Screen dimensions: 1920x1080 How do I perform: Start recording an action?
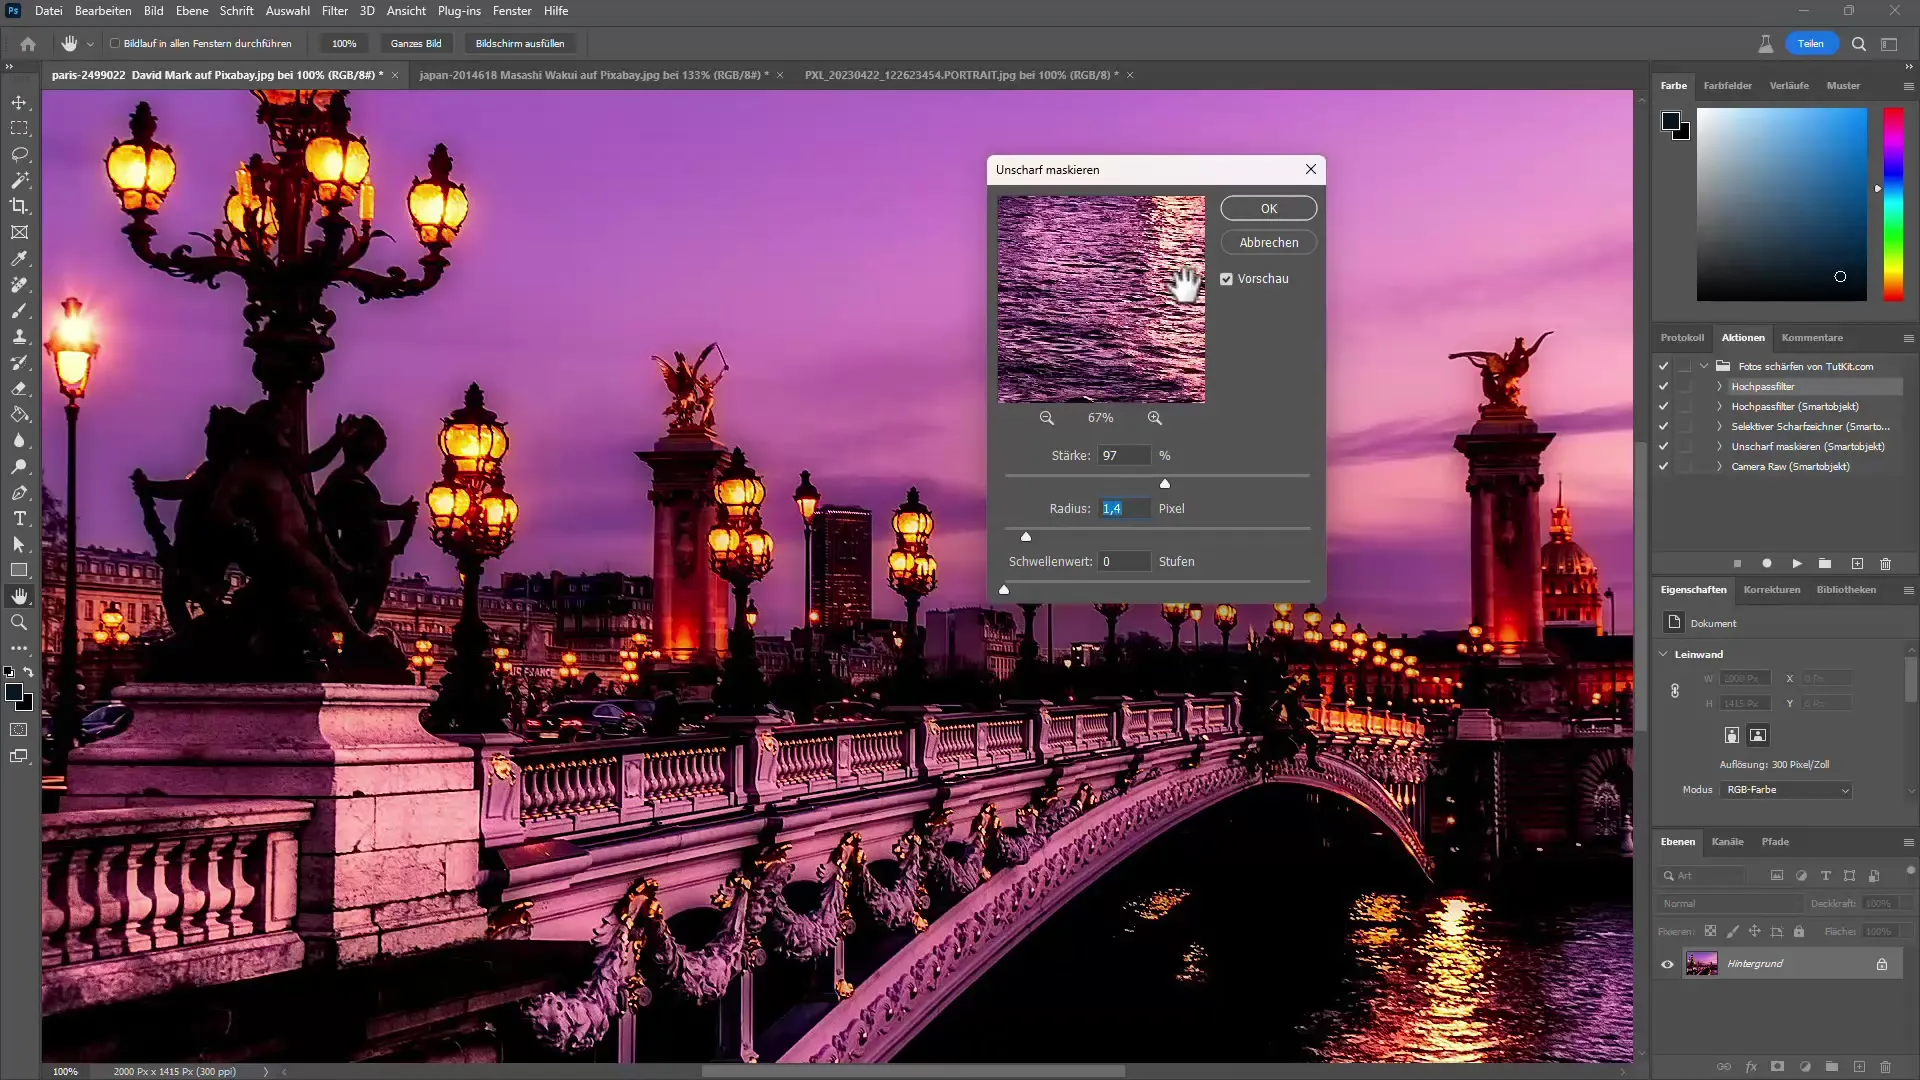pos(1767,564)
